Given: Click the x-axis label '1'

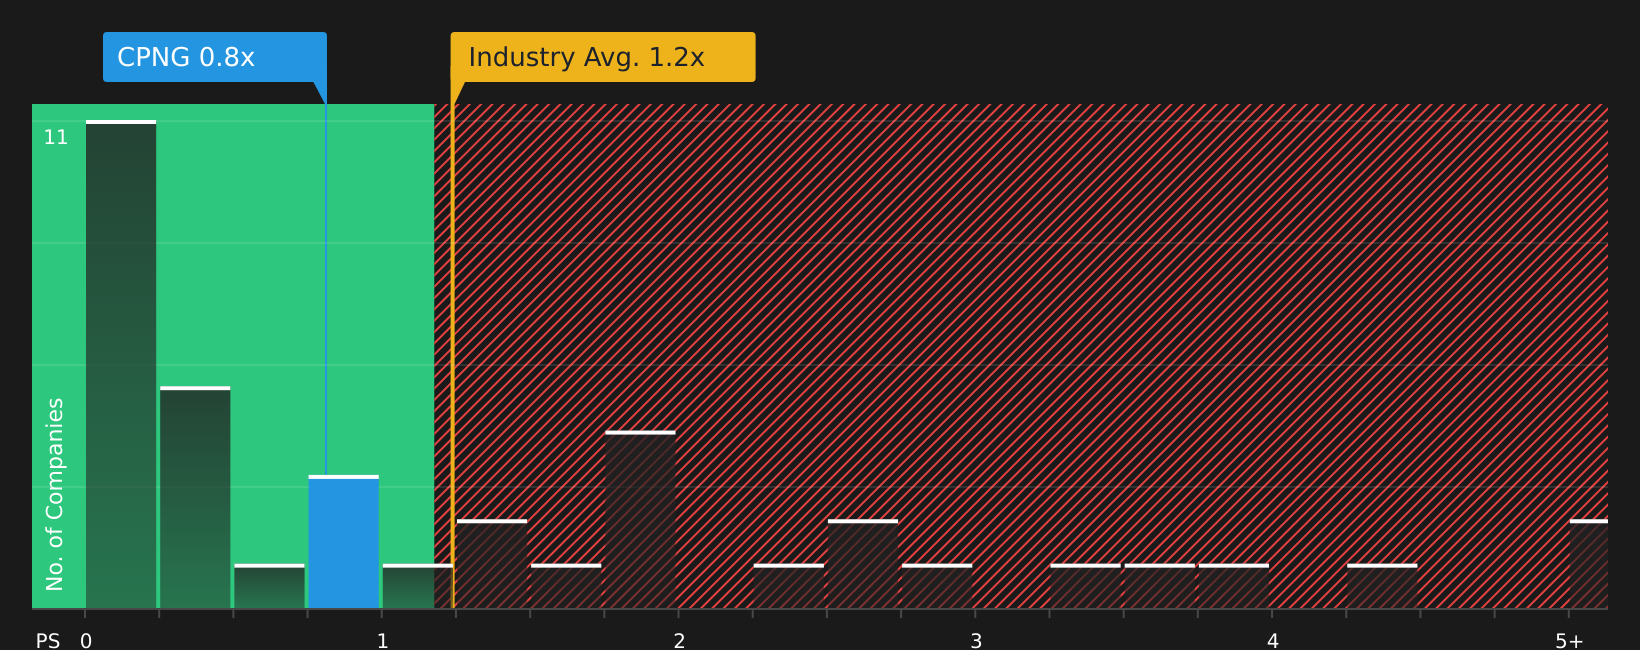Looking at the screenshot, I should 383,641.
